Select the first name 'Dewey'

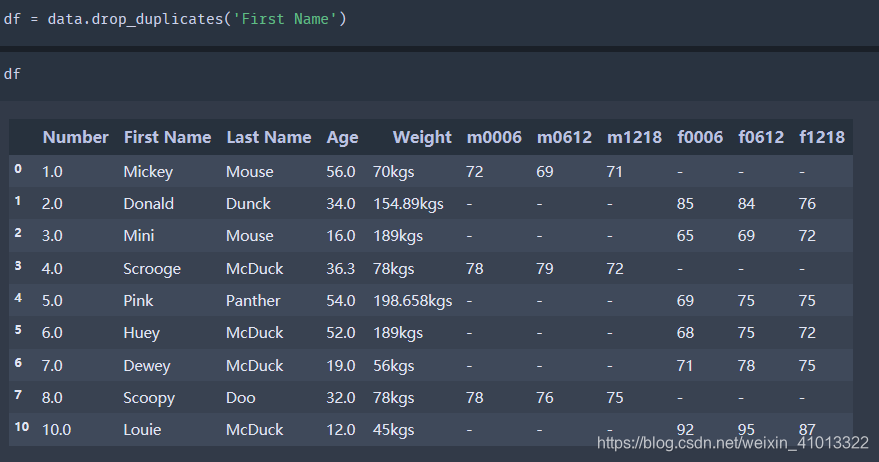(x=146, y=366)
